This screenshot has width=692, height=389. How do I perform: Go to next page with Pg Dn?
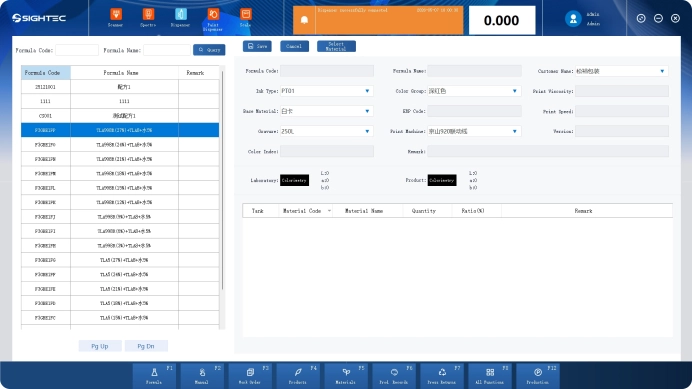click(146, 346)
